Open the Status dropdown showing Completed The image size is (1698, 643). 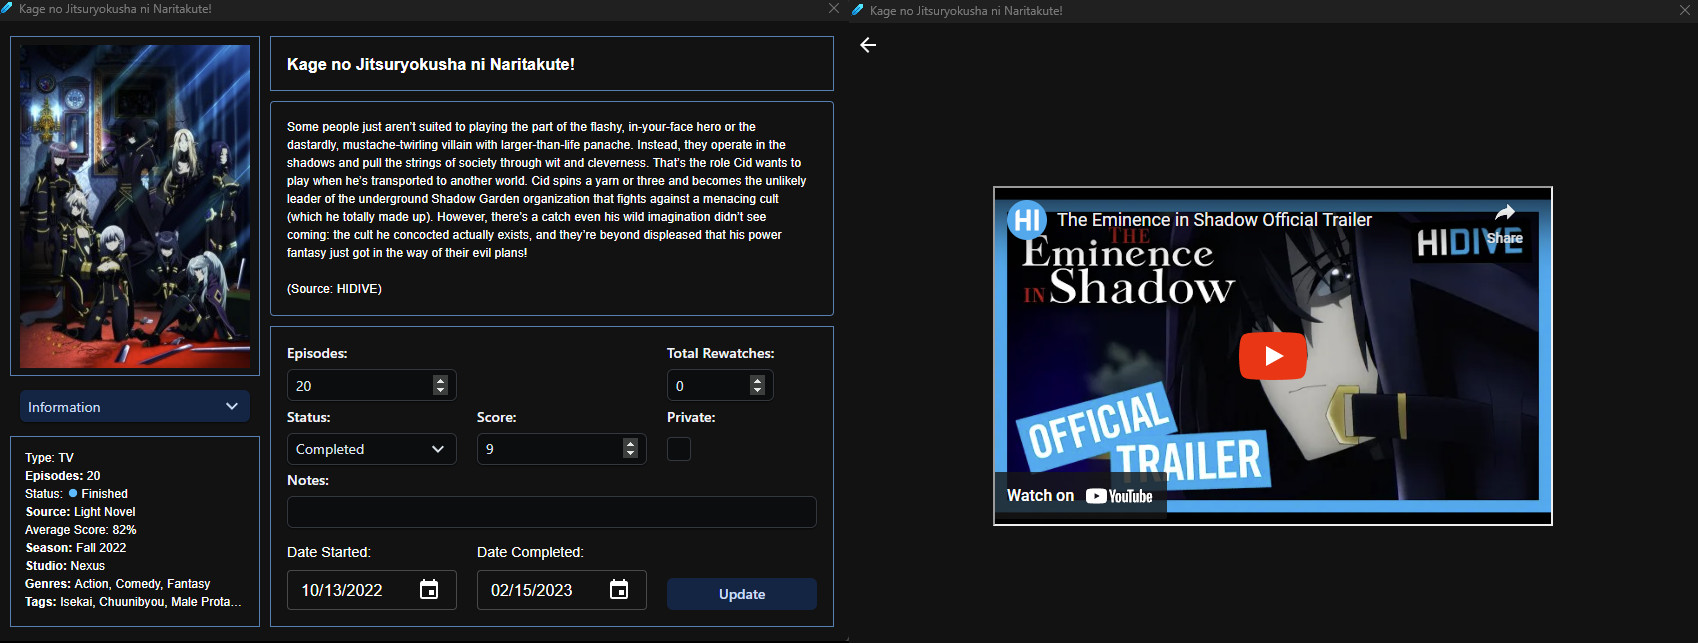click(372, 449)
